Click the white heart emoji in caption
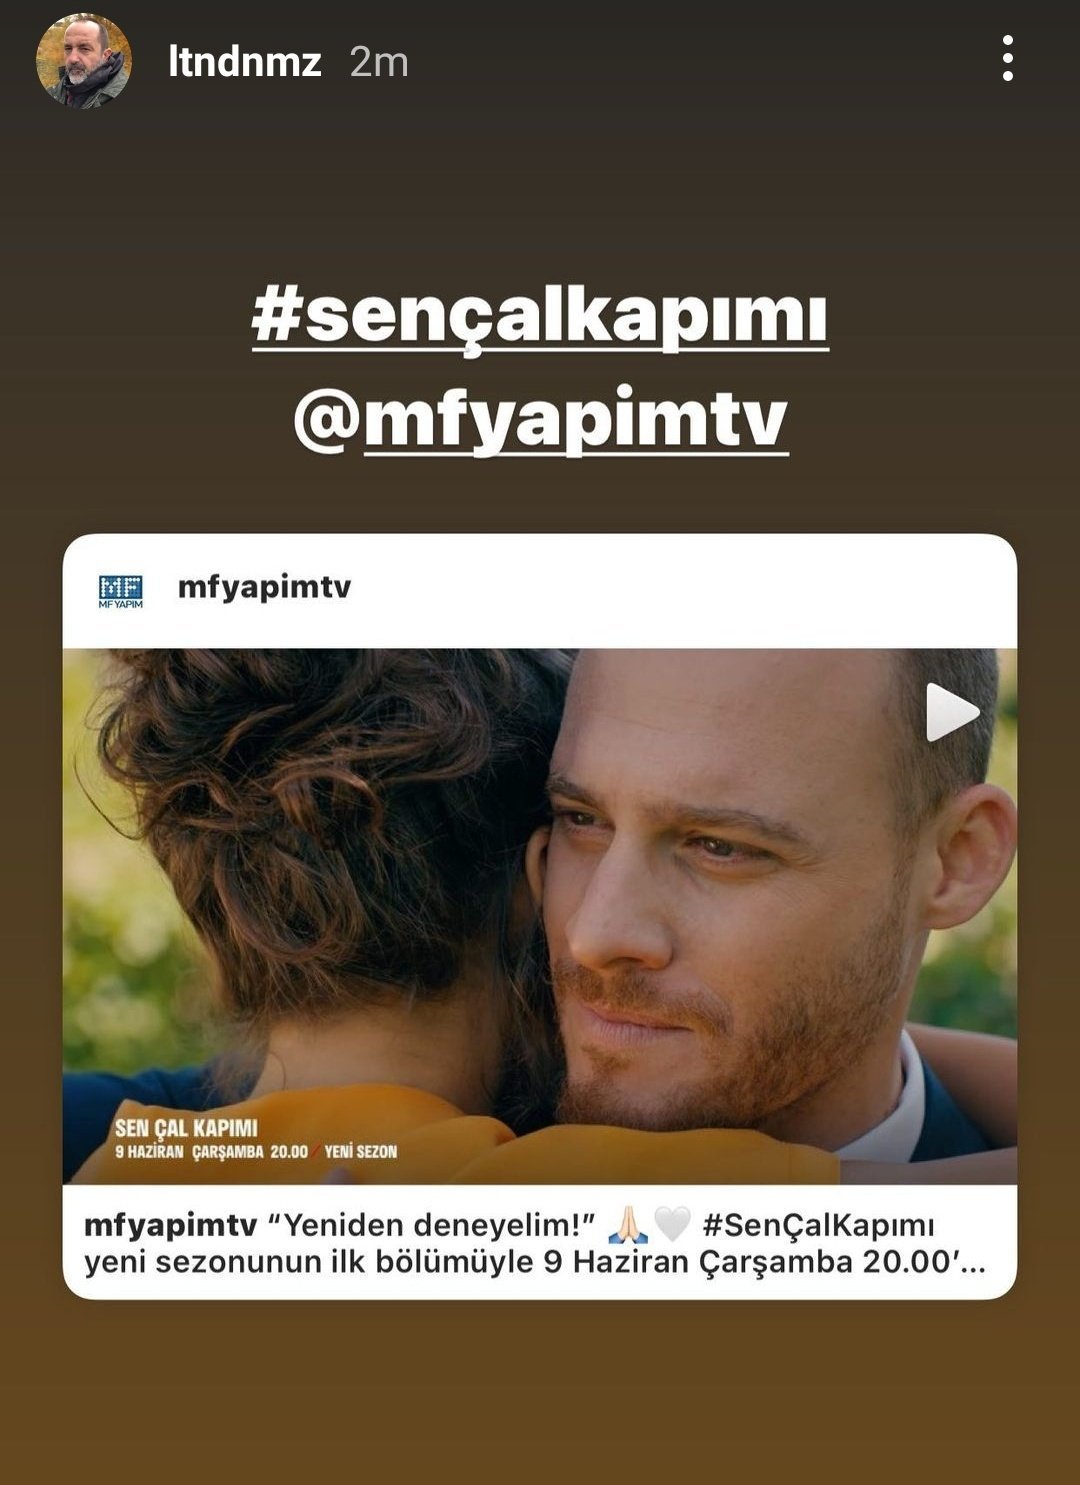 [672, 1223]
